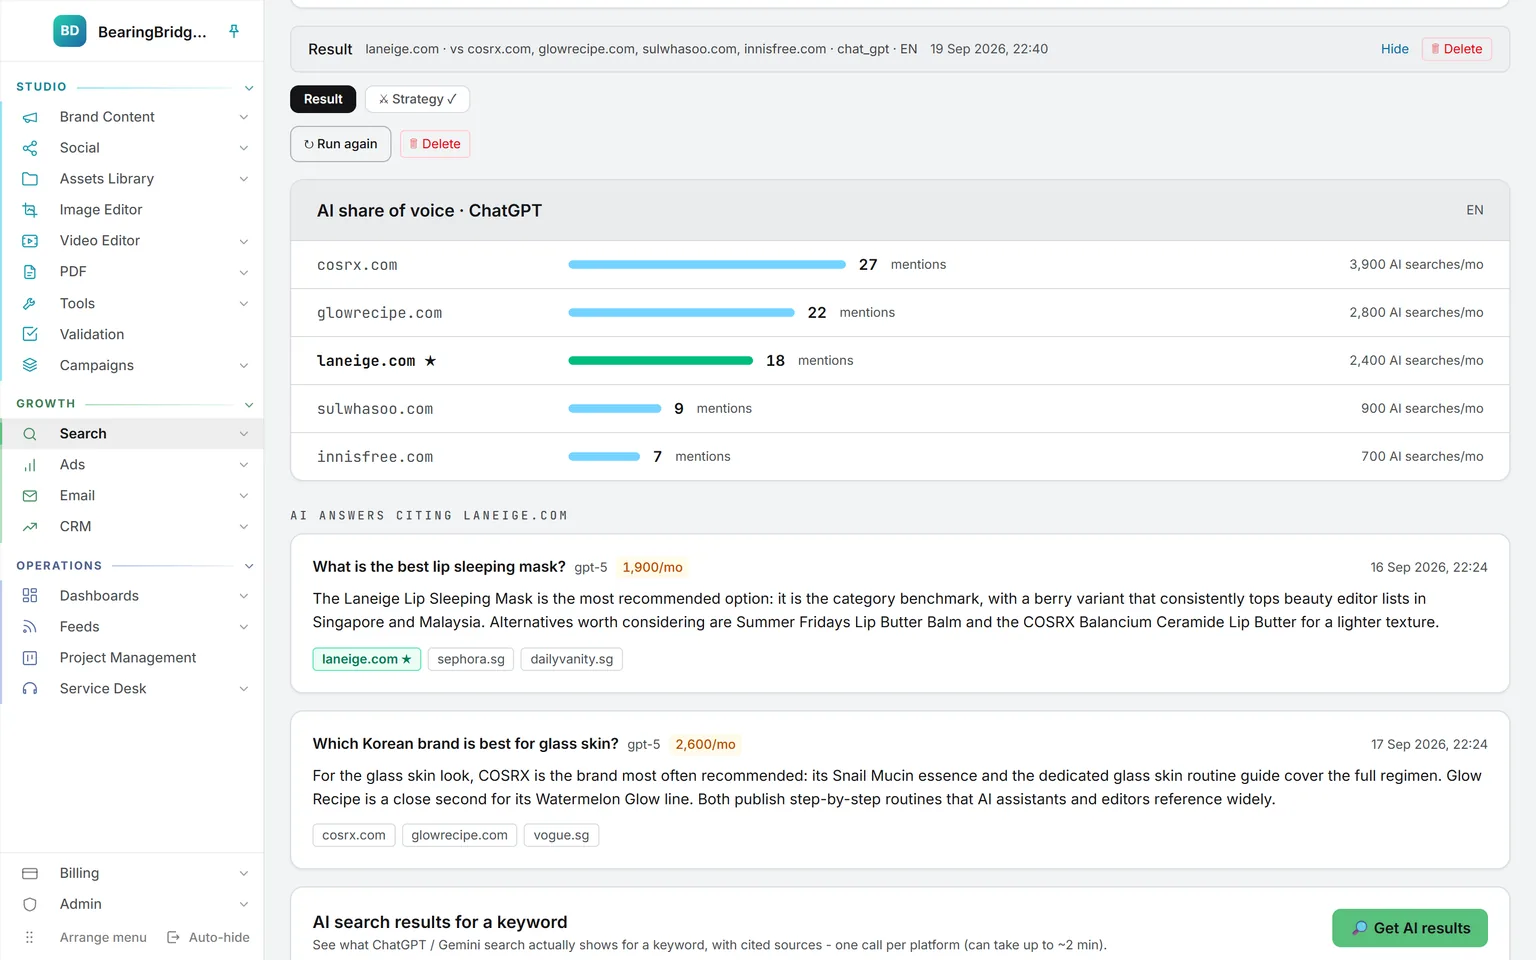The height and width of the screenshot is (960, 1536).
Task: Click the Dashboards grid icon
Action: click(30, 596)
